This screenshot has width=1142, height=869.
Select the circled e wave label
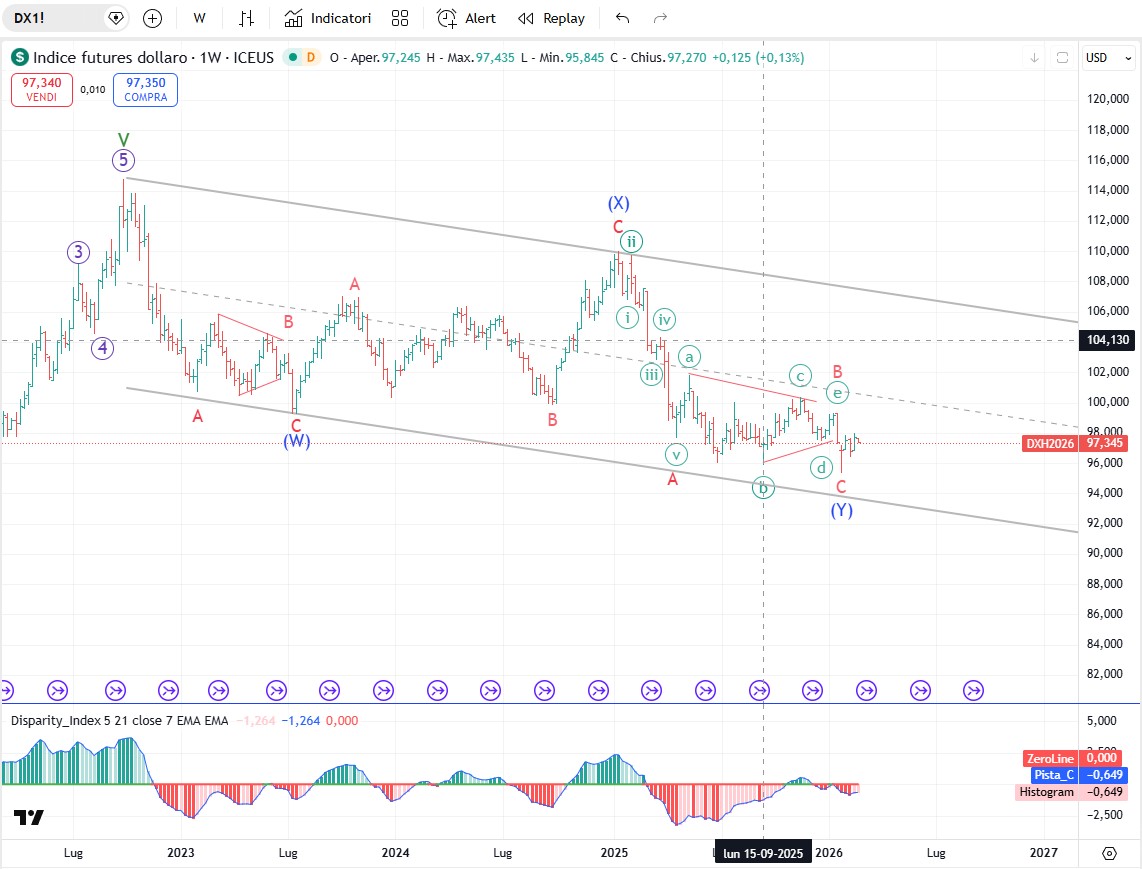pyautogui.click(x=838, y=393)
